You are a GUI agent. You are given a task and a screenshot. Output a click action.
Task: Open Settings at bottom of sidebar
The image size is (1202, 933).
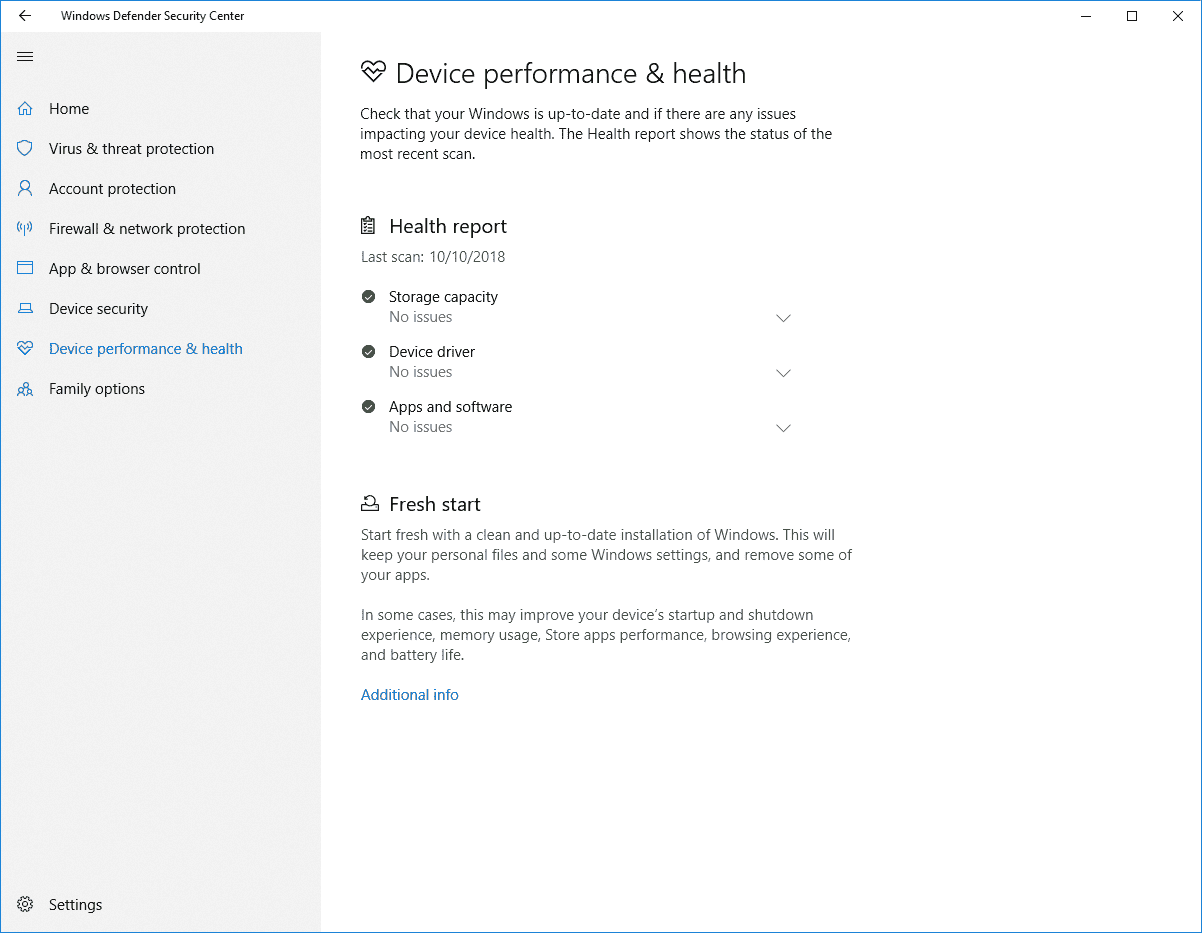(75, 905)
